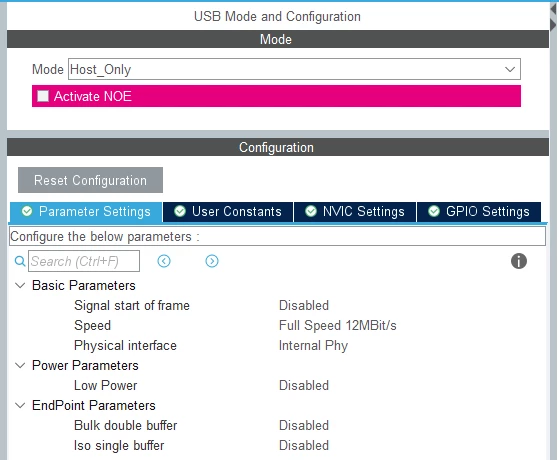This screenshot has width=559, height=460.
Task: Click the Bulk double buffer Disabled value
Action: tap(304, 425)
